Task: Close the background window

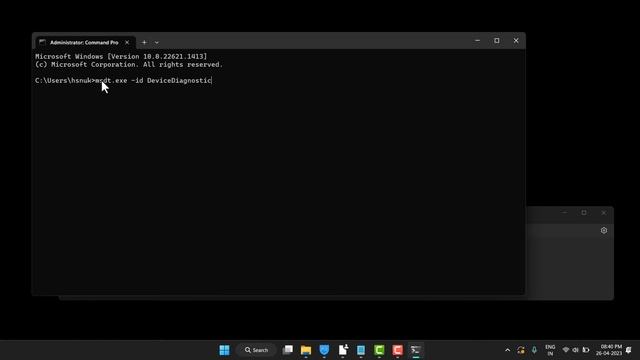Action: (604, 213)
